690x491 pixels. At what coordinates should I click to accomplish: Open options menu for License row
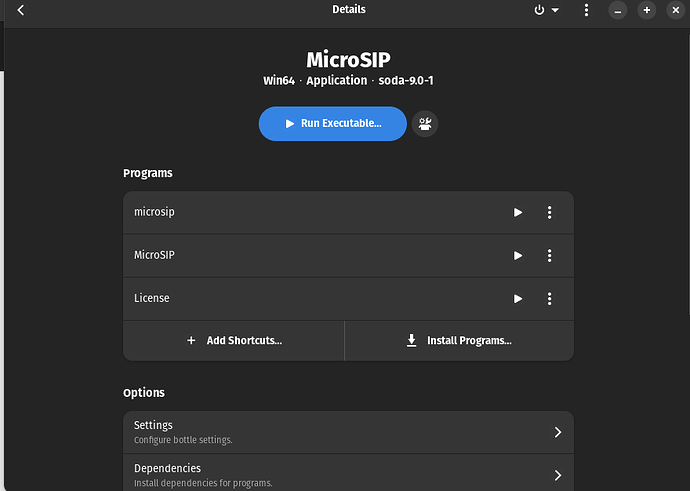coord(549,299)
